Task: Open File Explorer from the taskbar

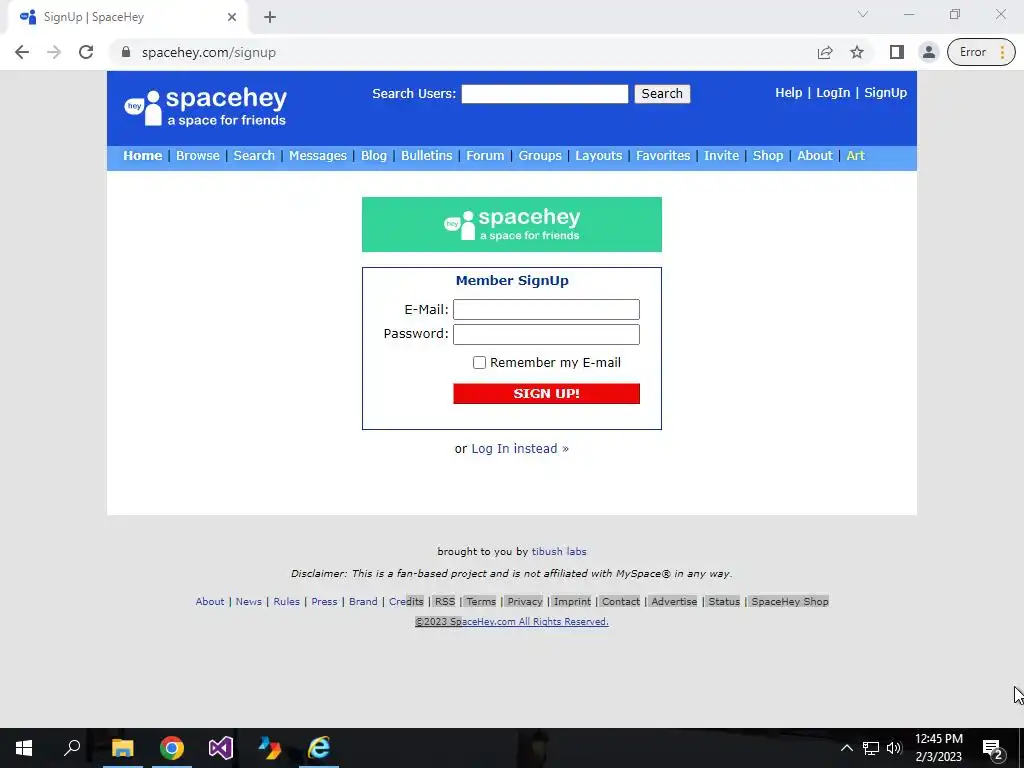Action: (x=122, y=748)
